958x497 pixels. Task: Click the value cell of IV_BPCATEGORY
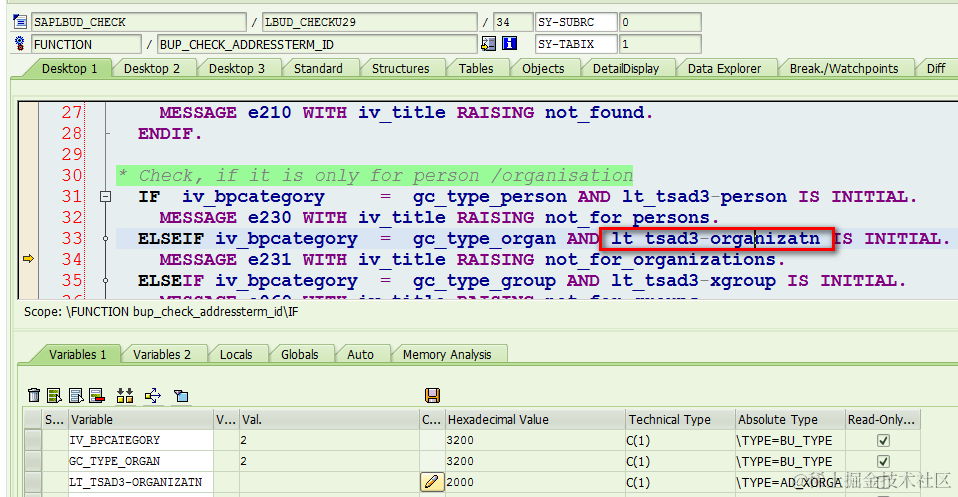coord(329,440)
